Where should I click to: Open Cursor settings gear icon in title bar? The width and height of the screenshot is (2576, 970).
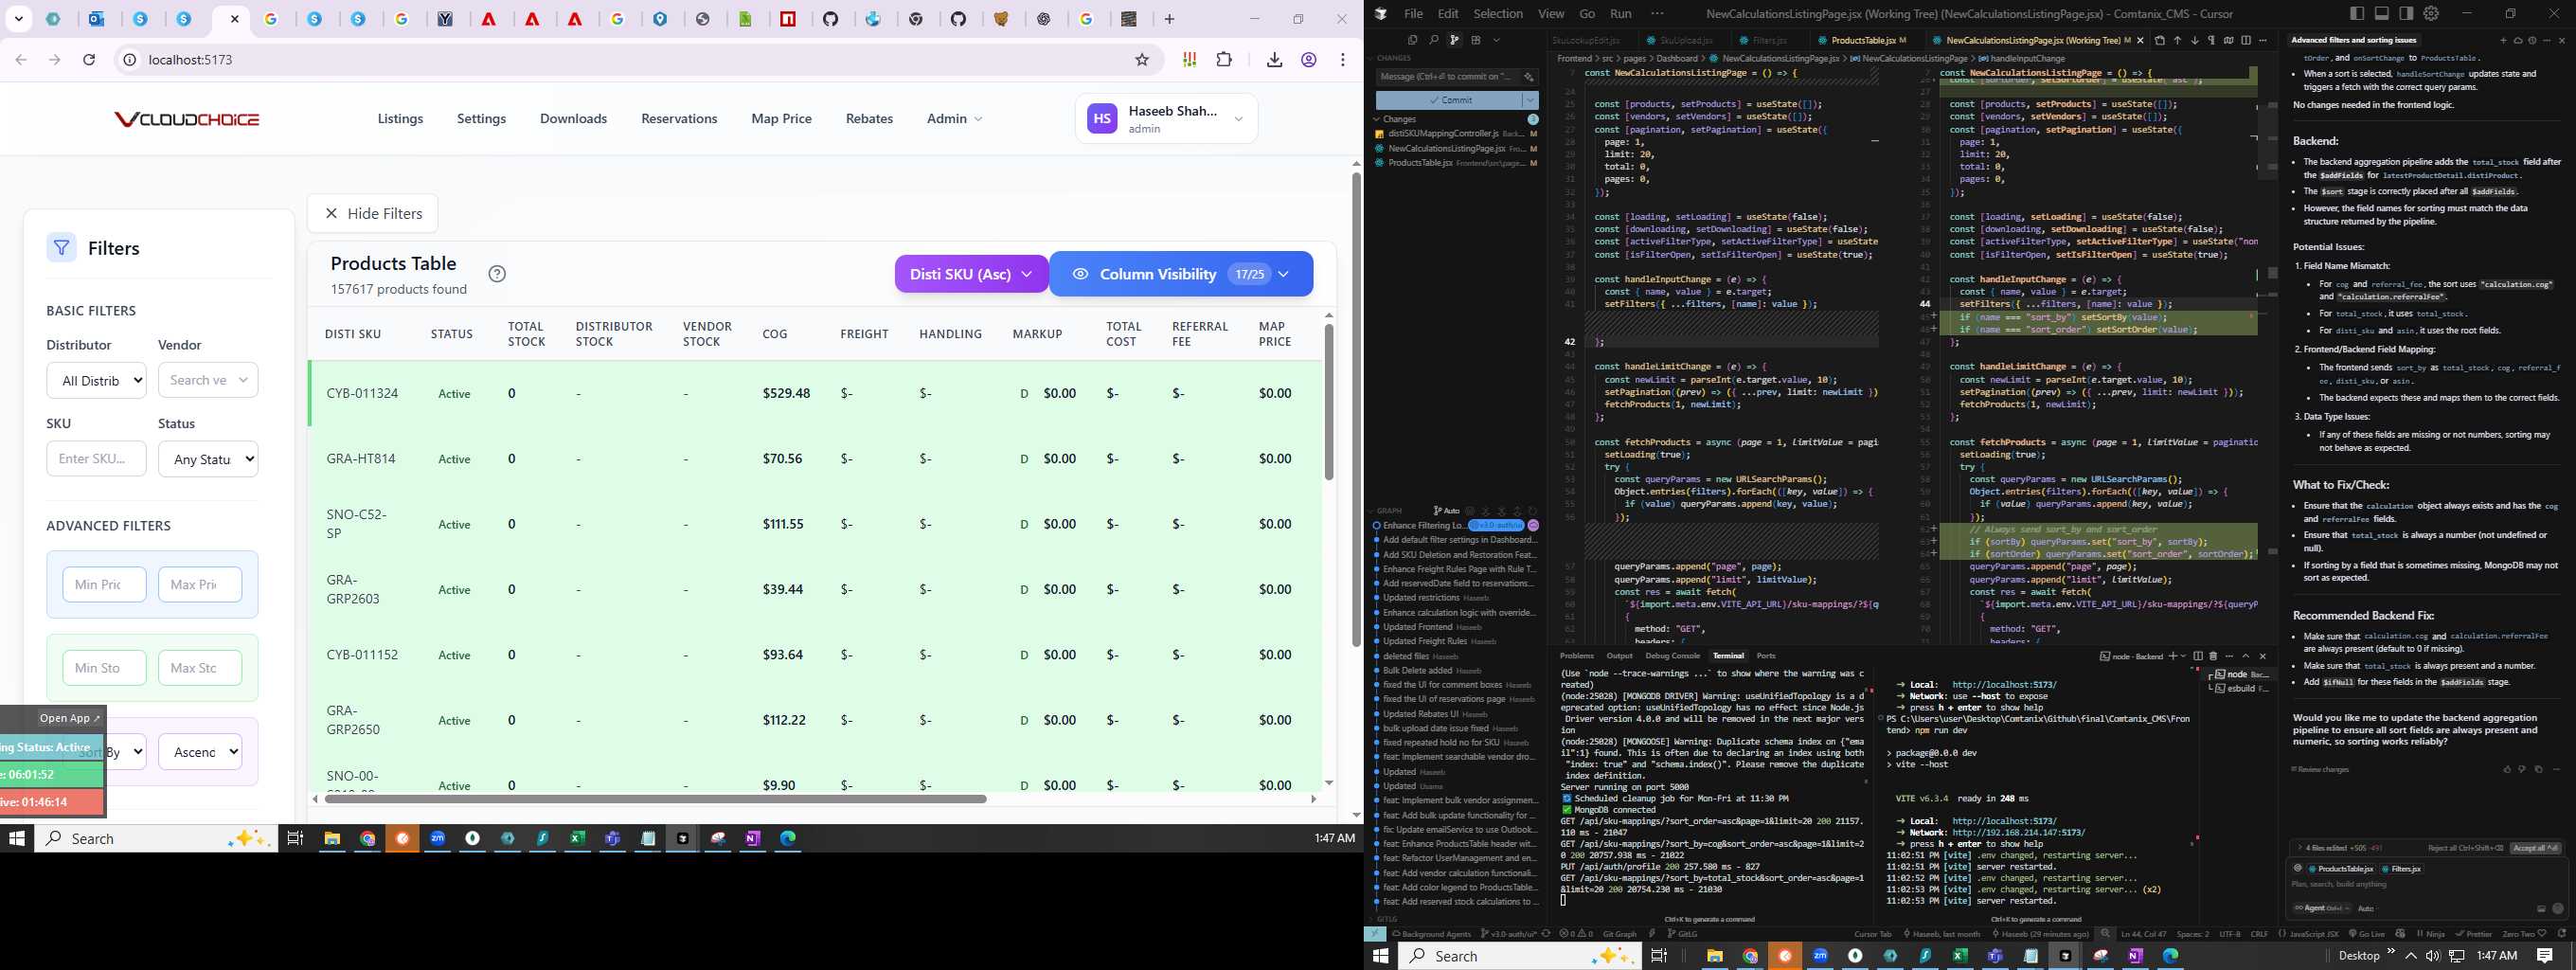click(x=2431, y=13)
